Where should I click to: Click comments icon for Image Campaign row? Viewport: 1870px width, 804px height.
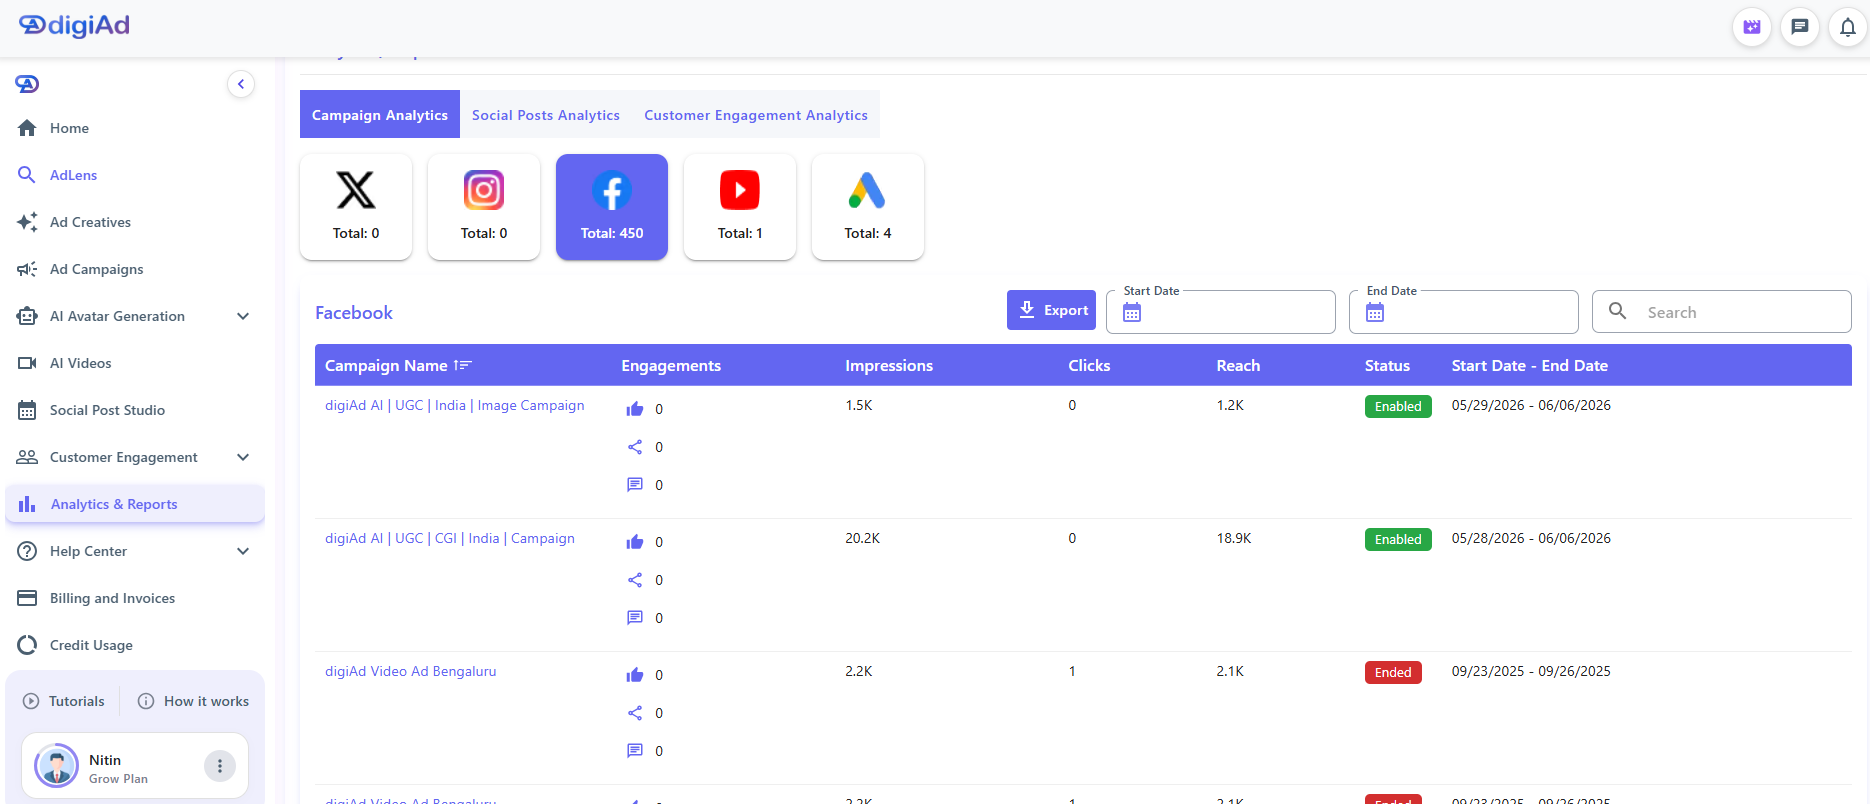tap(635, 485)
